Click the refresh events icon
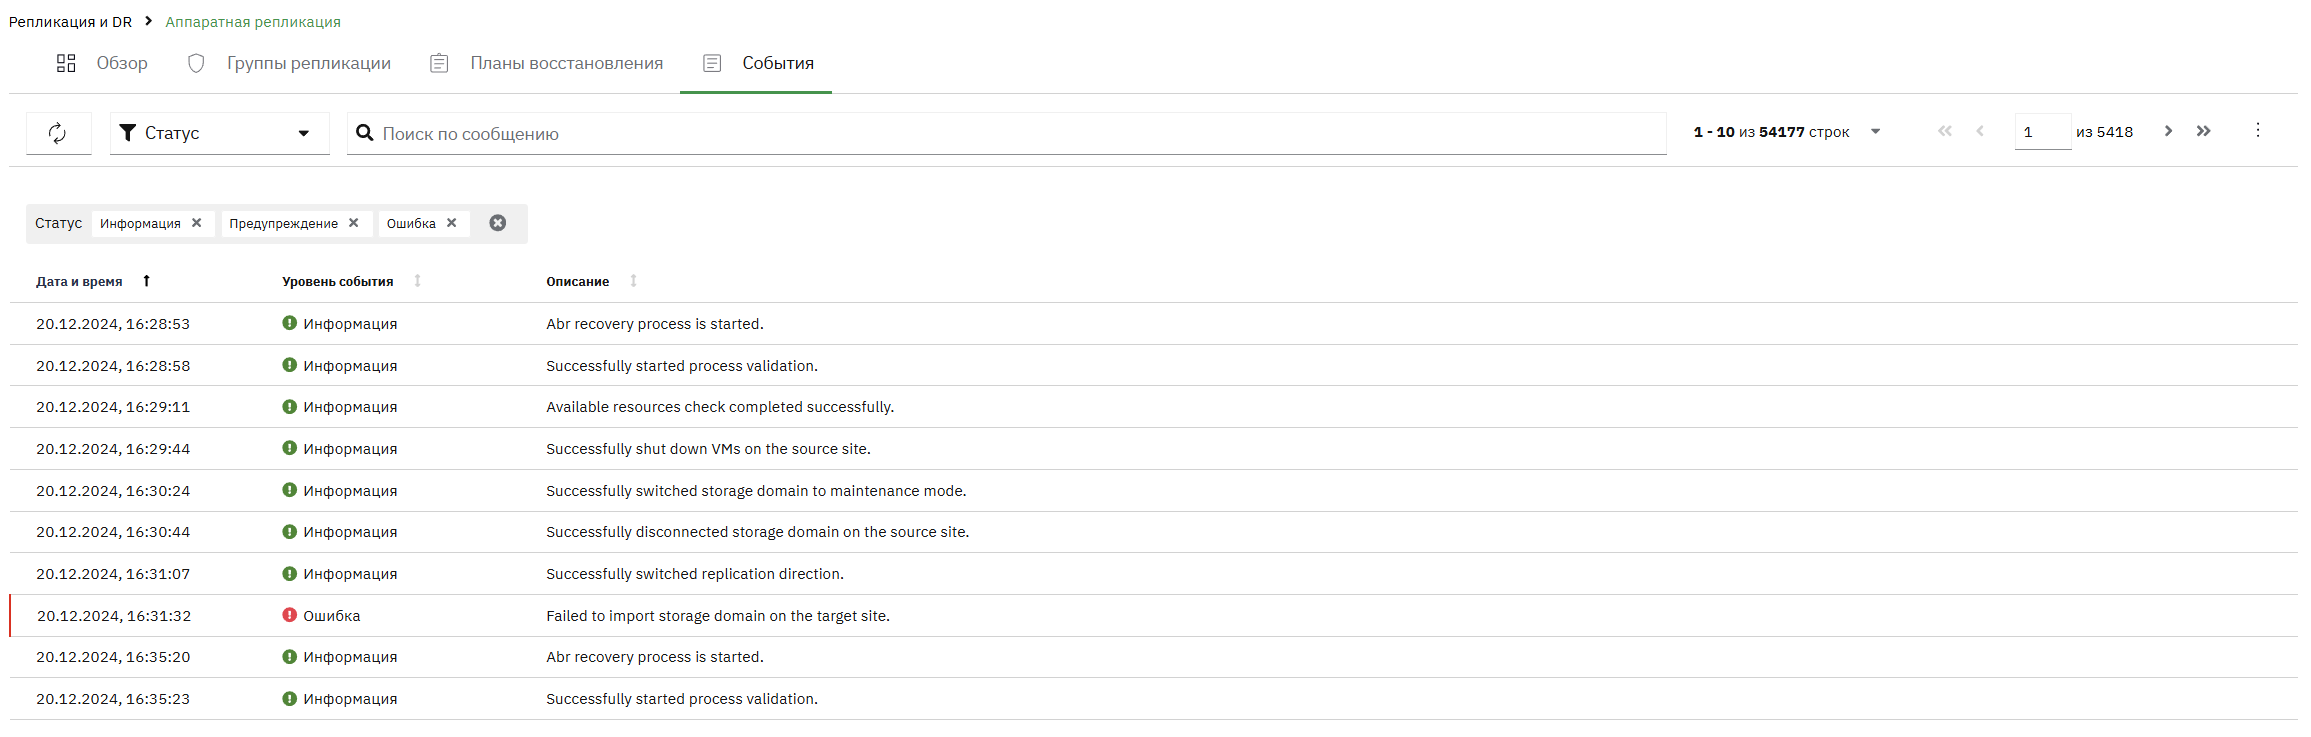The height and width of the screenshot is (737, 2311). click(x=58, y=133)
